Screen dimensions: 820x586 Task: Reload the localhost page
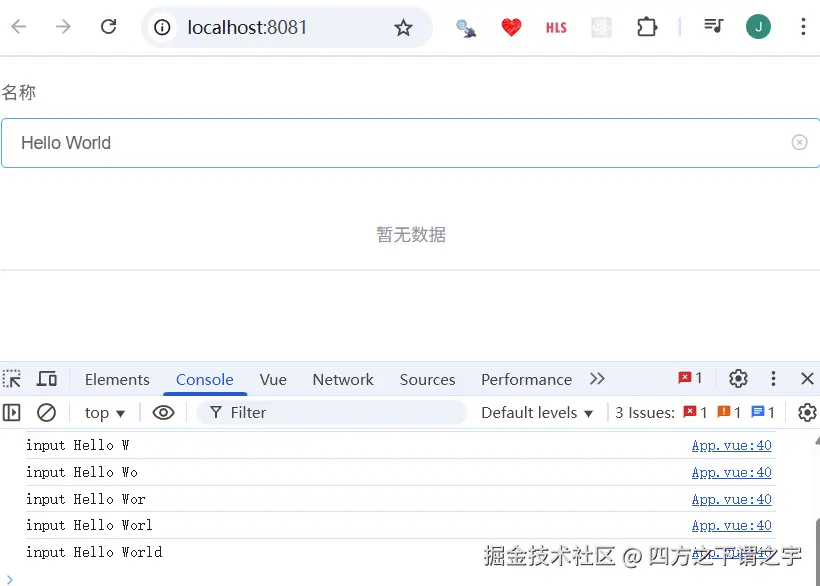tap(108, 27)
